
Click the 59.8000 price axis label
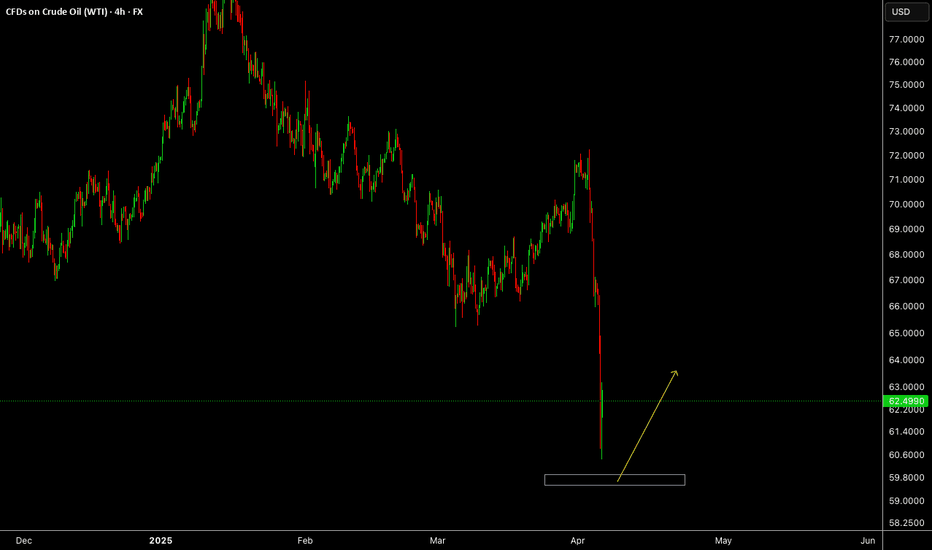coord(906,477)
